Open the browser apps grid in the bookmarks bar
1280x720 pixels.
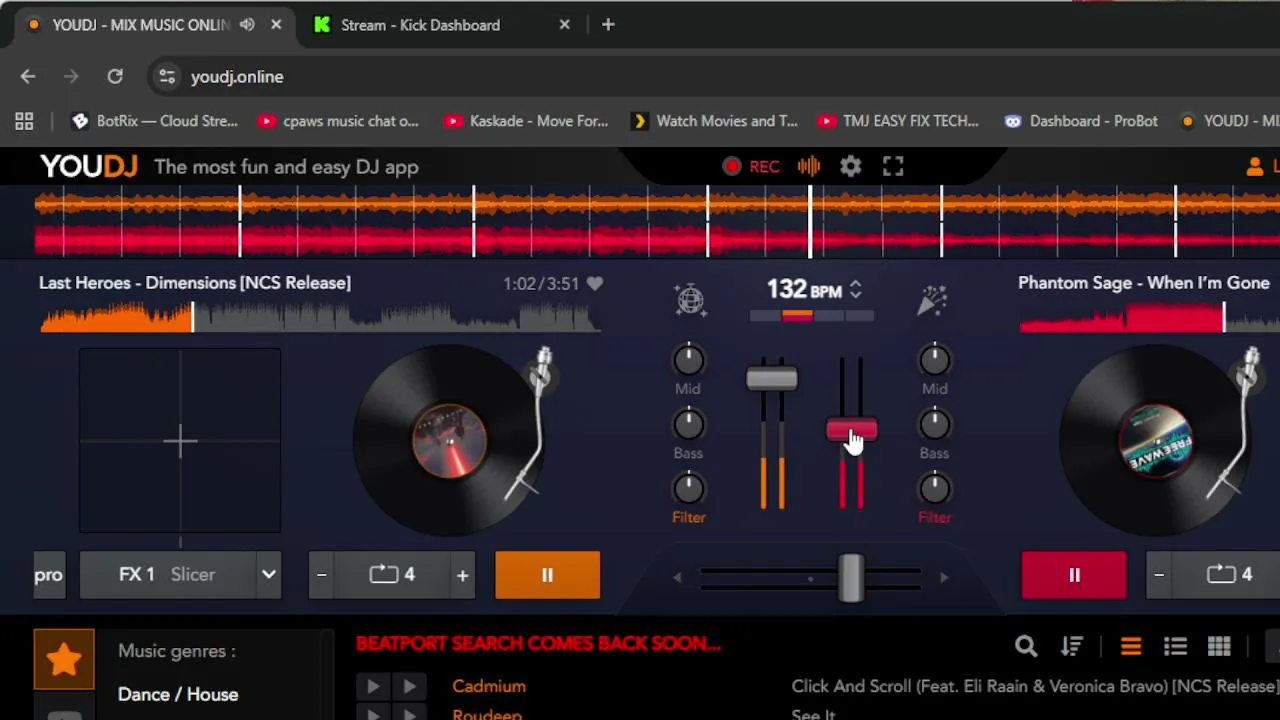pyautogui.click(x=24, y=121)
